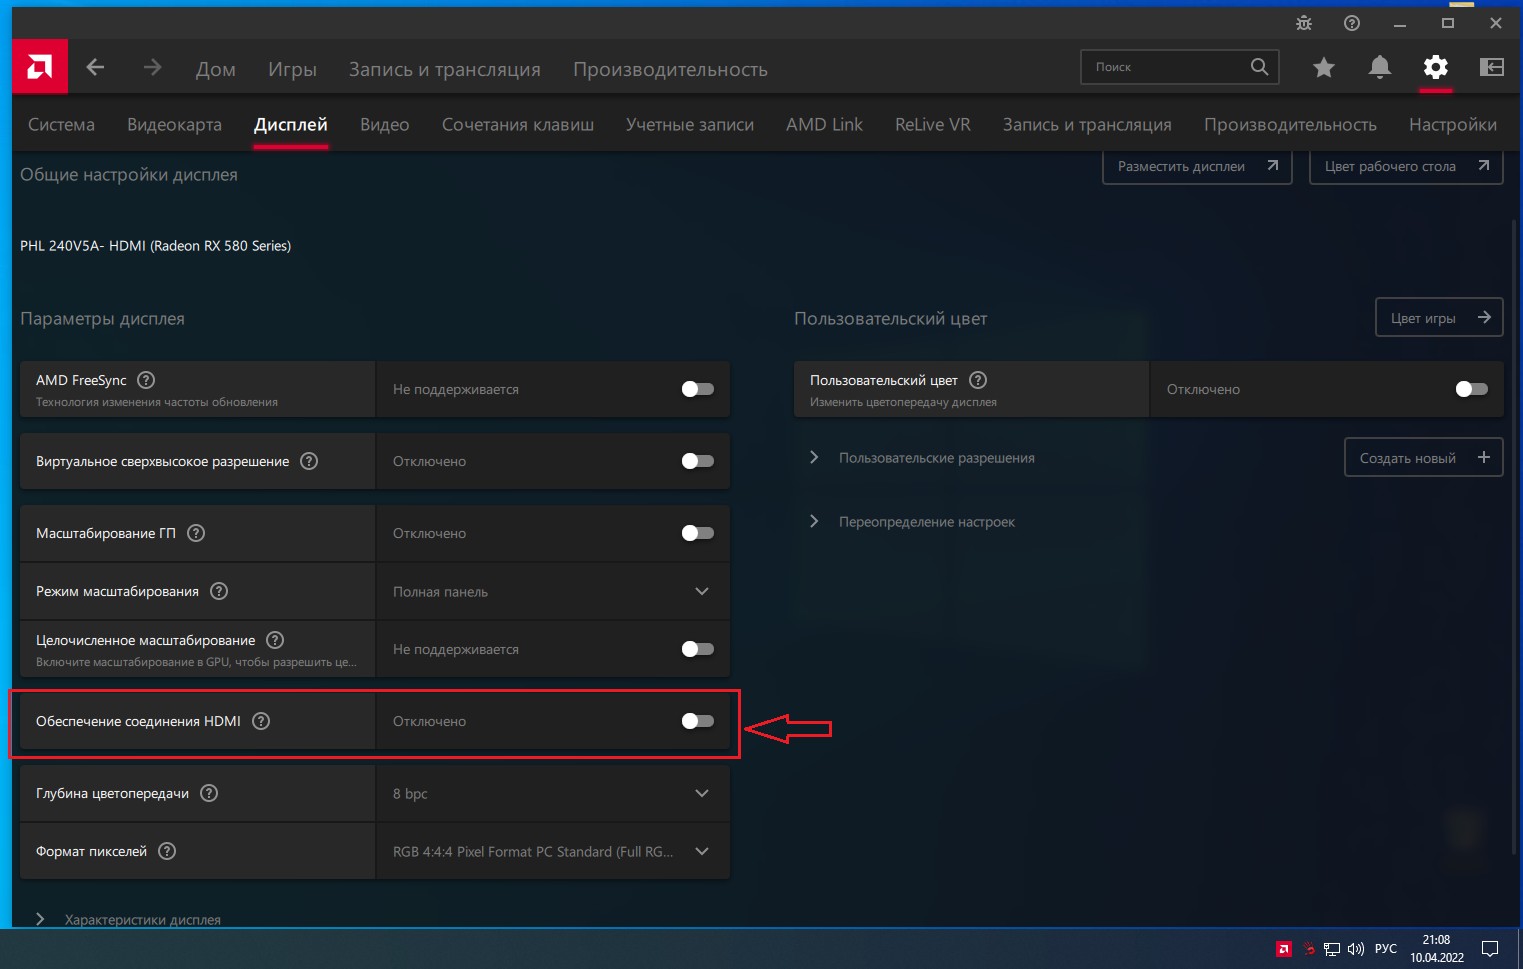This screenshot has height=969, width=1523.
Task: Show help for Виртуальное сверхвысокое разрешение
Action: (309, 461)
